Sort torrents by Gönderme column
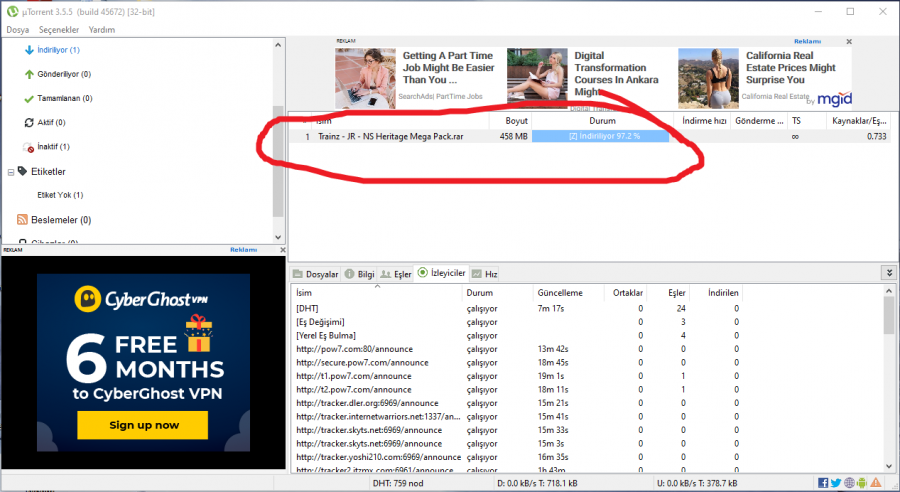Viewport: 900px width, 492px height. click(x=759, y=121)
